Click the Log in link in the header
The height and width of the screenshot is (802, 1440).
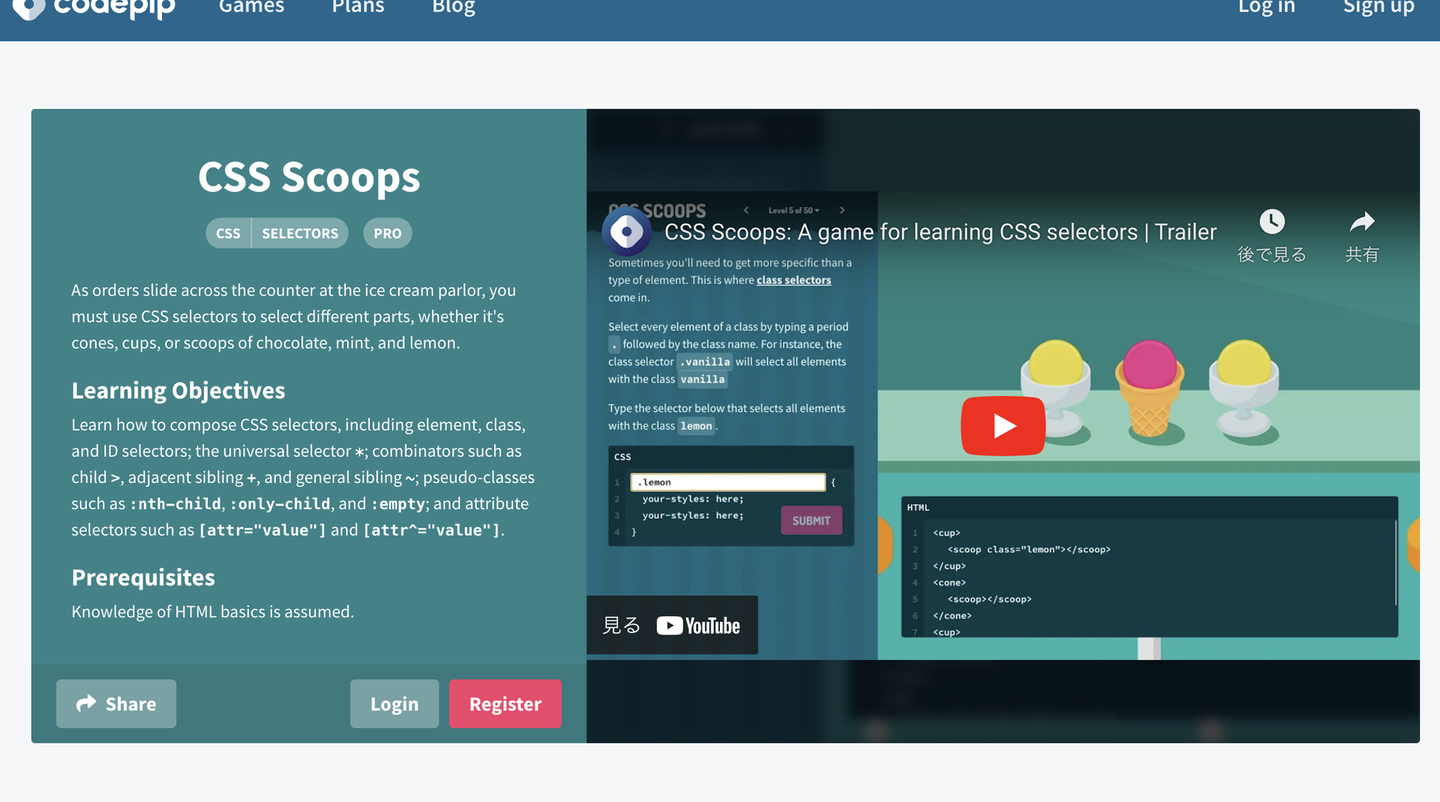(x=1266, y=7)
